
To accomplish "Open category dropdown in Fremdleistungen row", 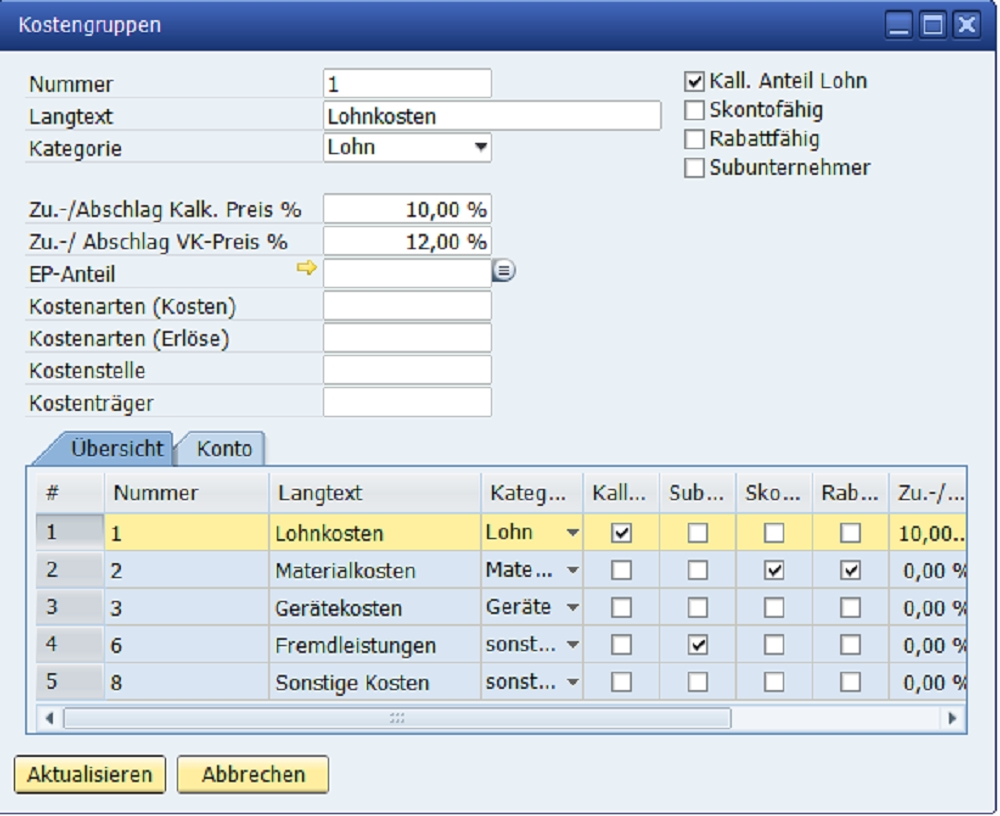I will tap(572, 646).
